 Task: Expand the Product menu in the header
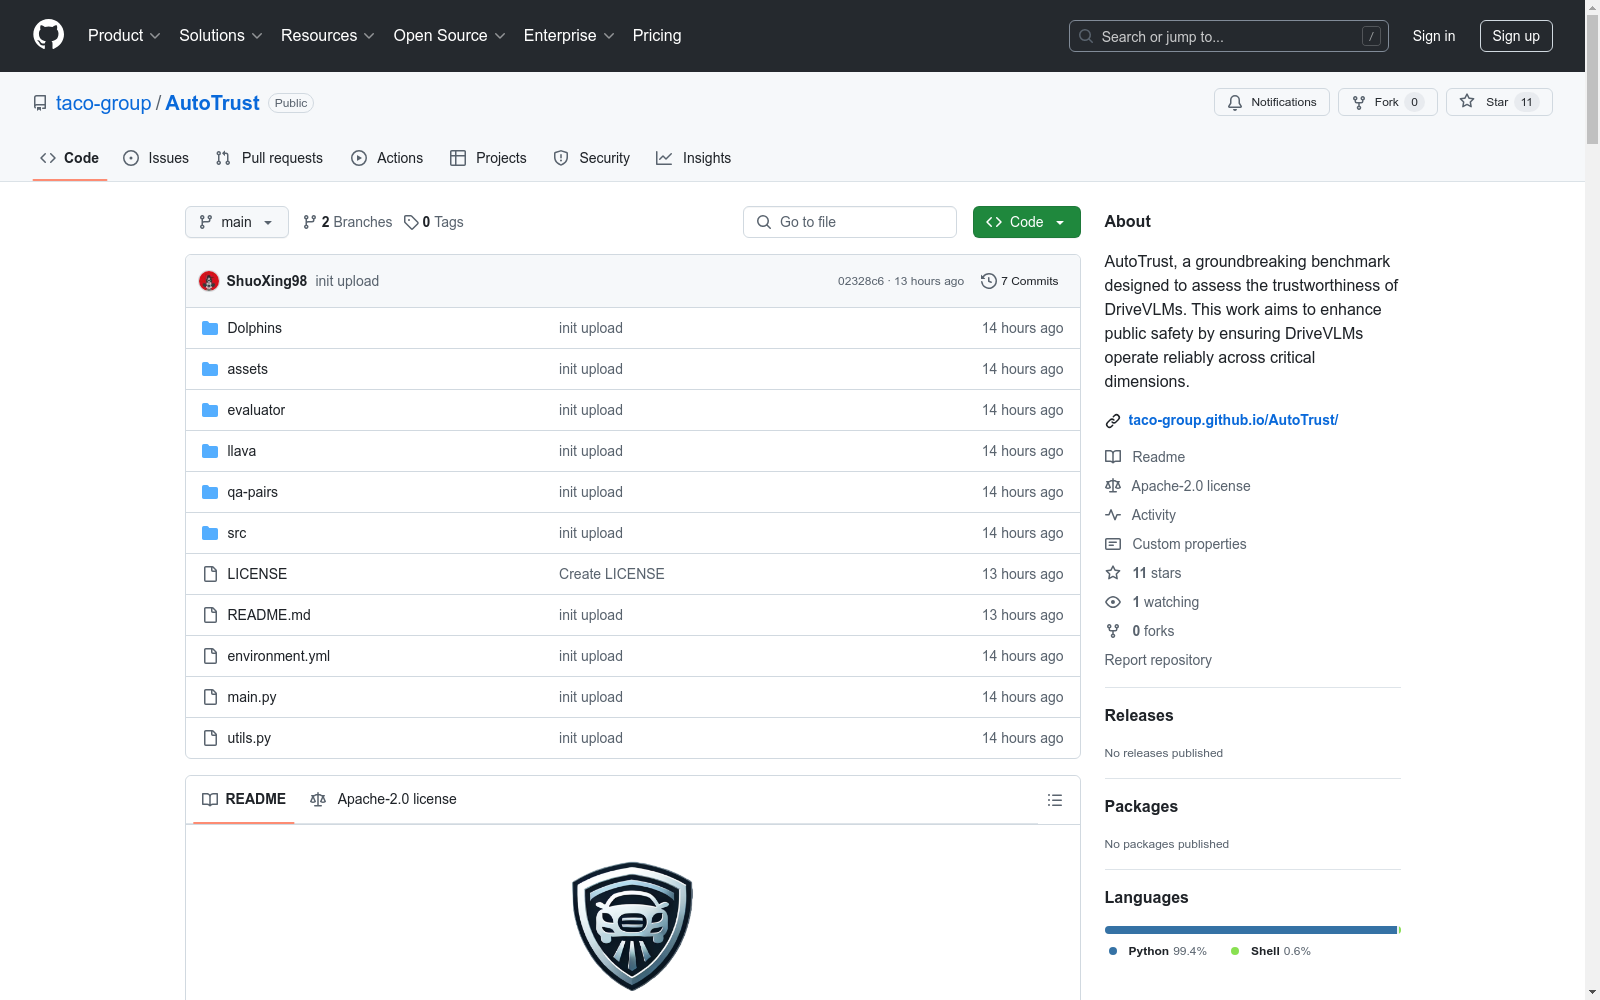tap(123, 36)
